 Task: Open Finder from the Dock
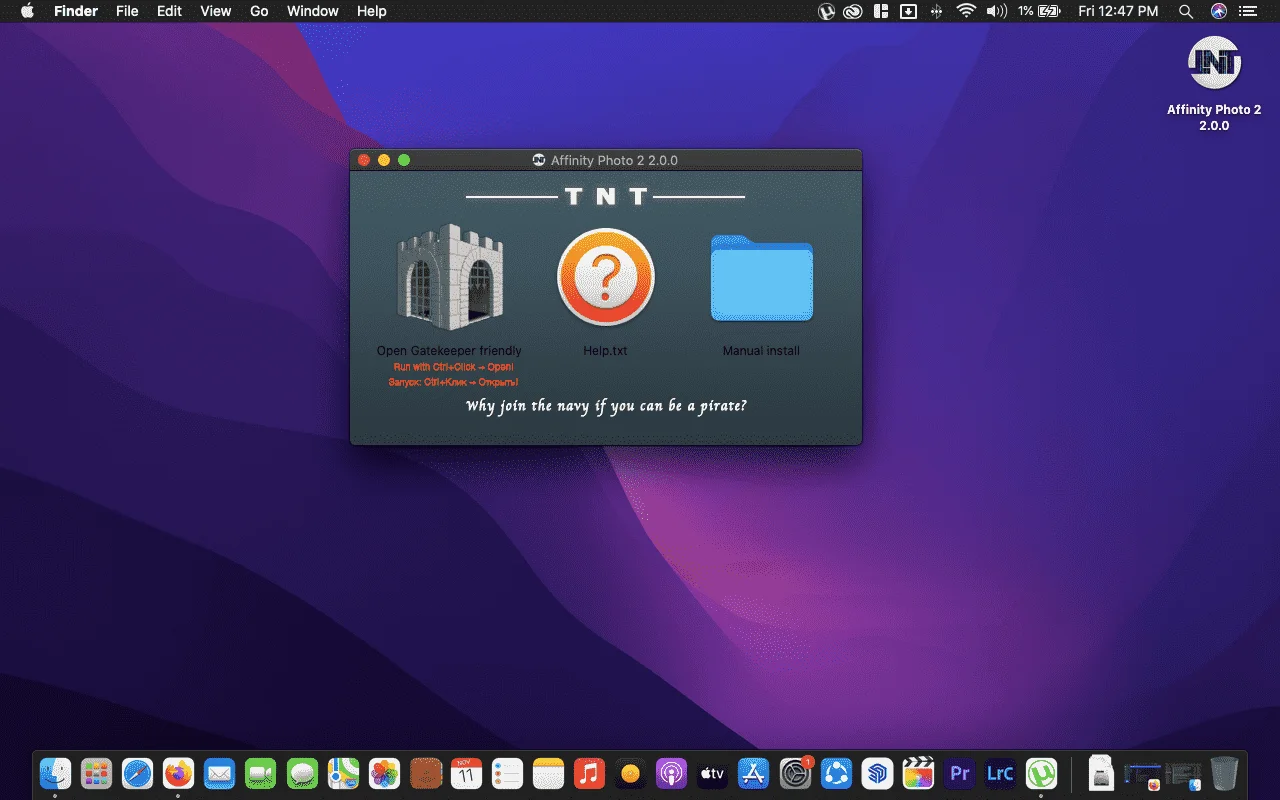pos(55,773)
